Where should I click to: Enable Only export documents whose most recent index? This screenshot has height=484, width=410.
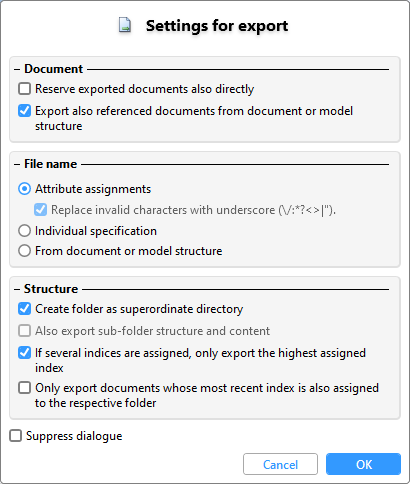(x=24, y=388)
